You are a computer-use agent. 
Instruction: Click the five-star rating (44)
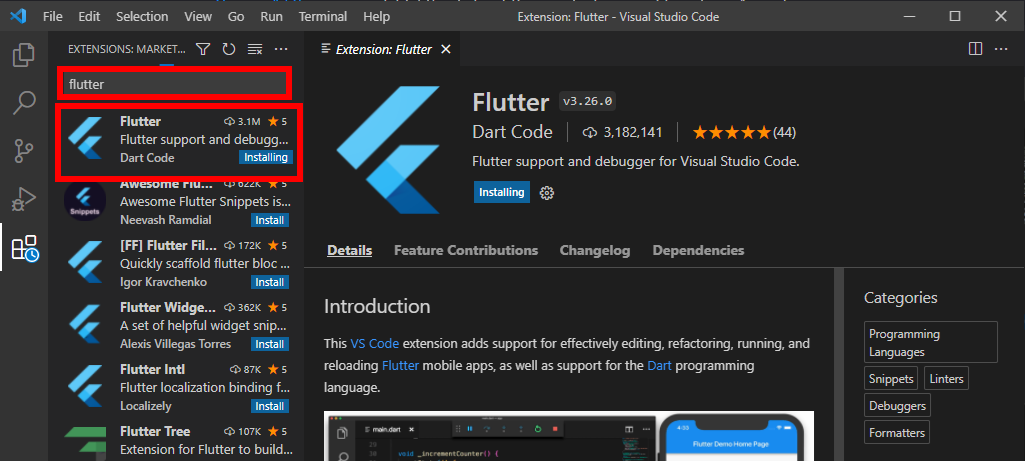coord(744,133)
